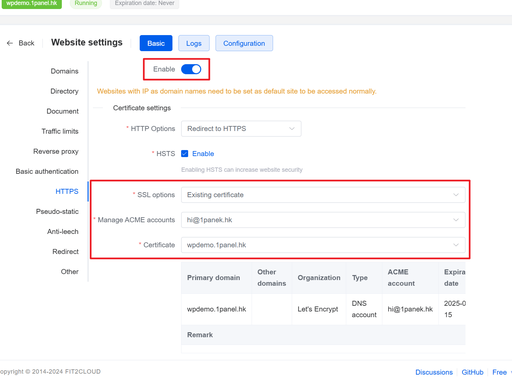Open Manage ACME accounts dropdown
The height and width of the screenshot is (384, 512).
click(x=323, y=220)
